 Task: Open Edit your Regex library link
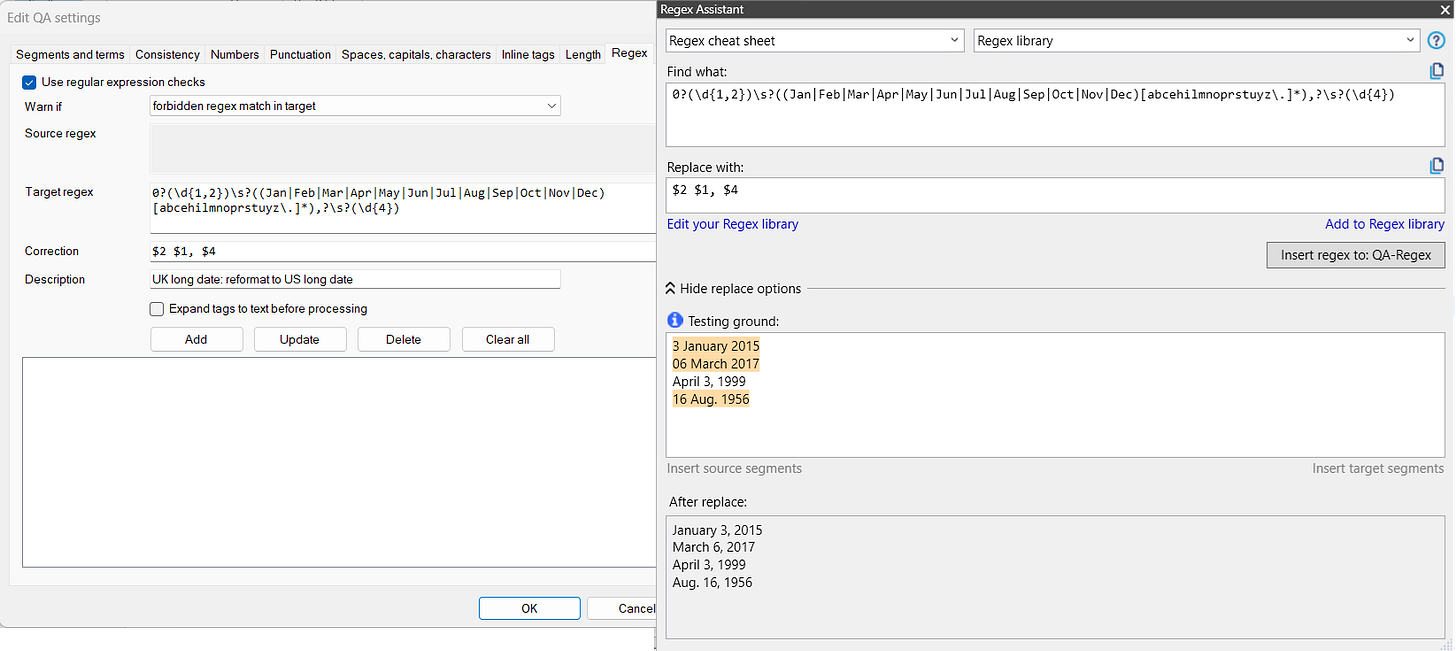[733, 224]
